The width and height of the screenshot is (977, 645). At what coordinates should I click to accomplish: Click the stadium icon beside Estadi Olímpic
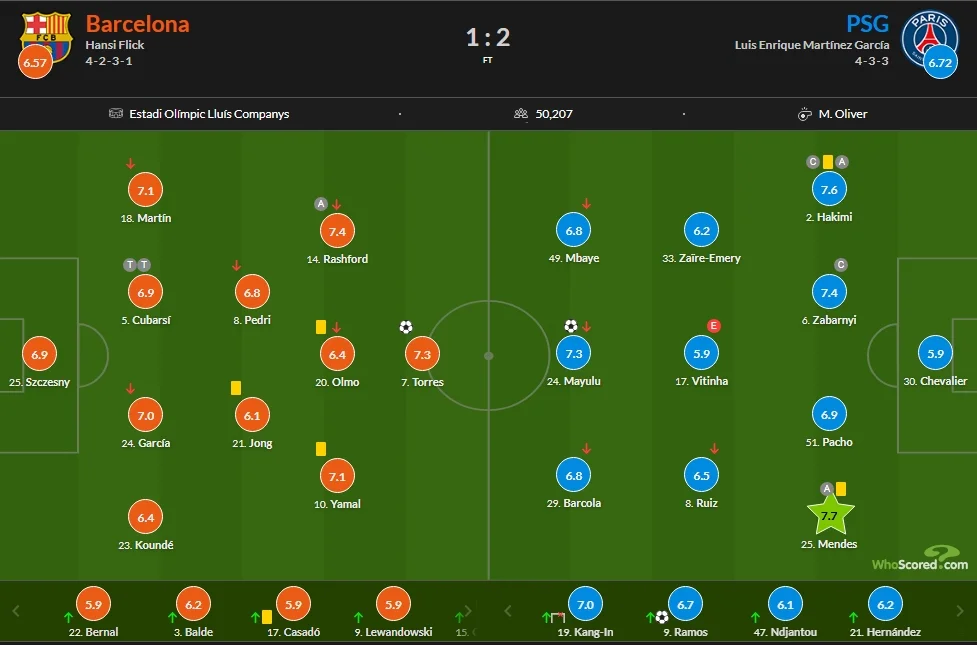click(116, 114)
